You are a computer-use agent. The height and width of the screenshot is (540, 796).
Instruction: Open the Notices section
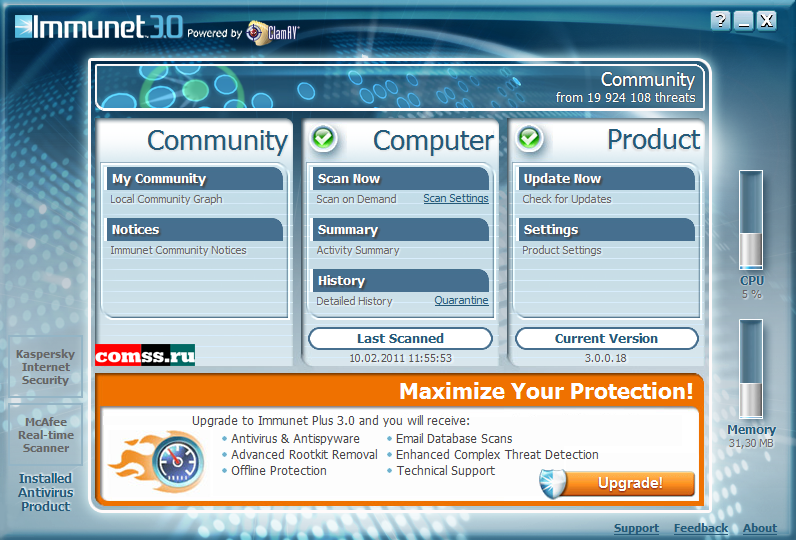pyautogui.click(x=194, y=229)
